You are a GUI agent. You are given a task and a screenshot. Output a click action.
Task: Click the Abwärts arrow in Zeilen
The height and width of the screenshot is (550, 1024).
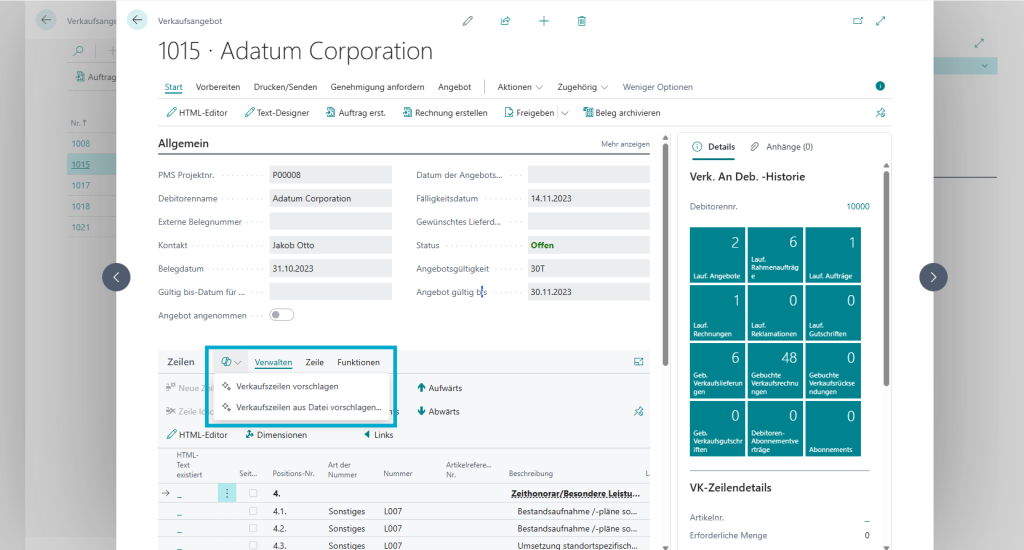point(438,412)
